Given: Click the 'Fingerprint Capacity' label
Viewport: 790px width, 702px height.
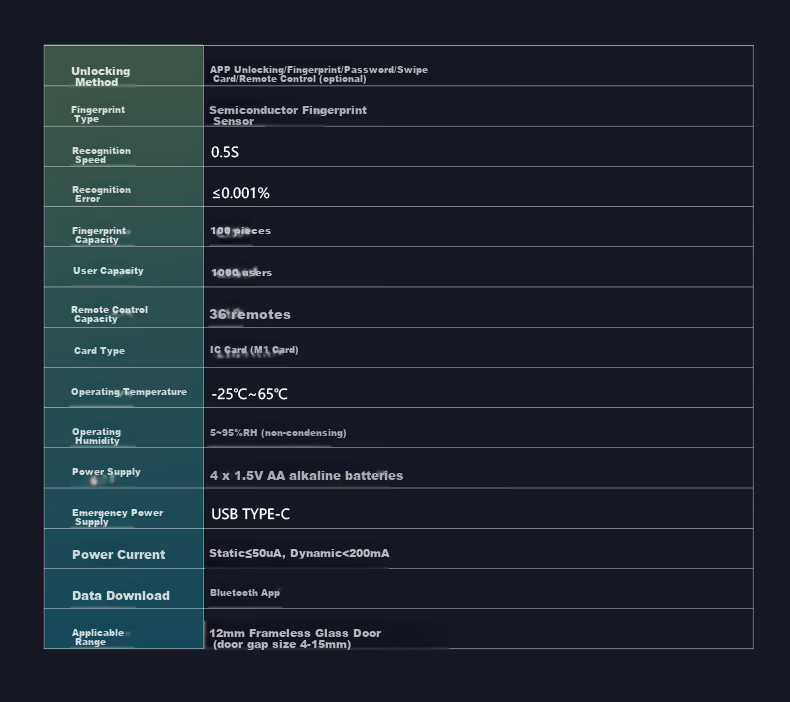Looking at the screenshot, I should (x=99, y=235).
